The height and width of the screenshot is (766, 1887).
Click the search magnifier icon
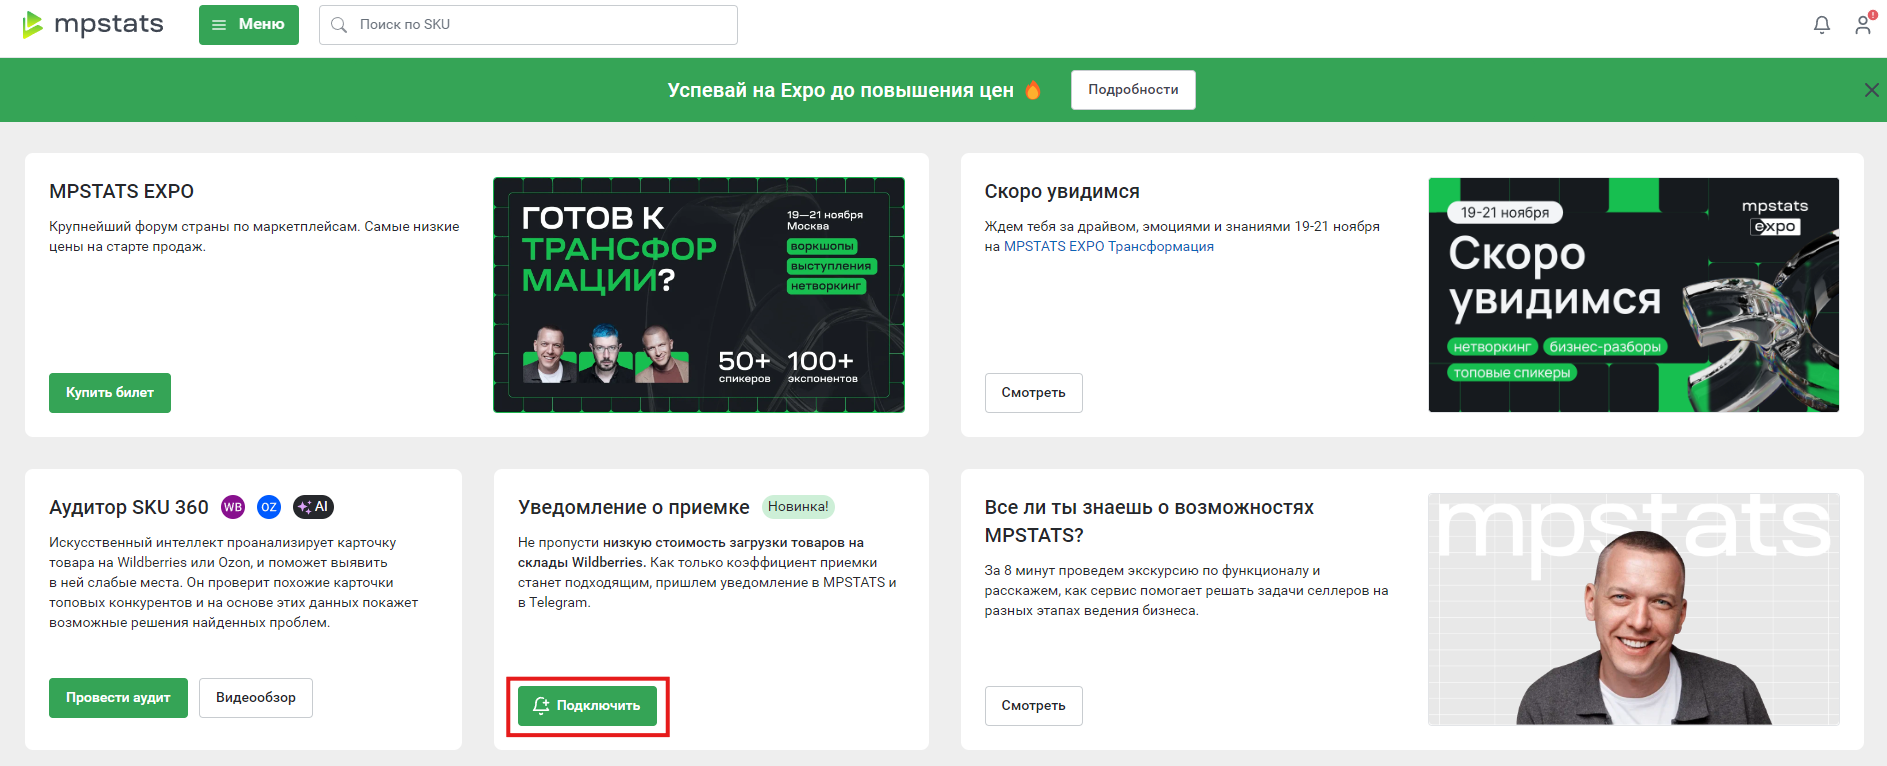(x=339, y=25)
